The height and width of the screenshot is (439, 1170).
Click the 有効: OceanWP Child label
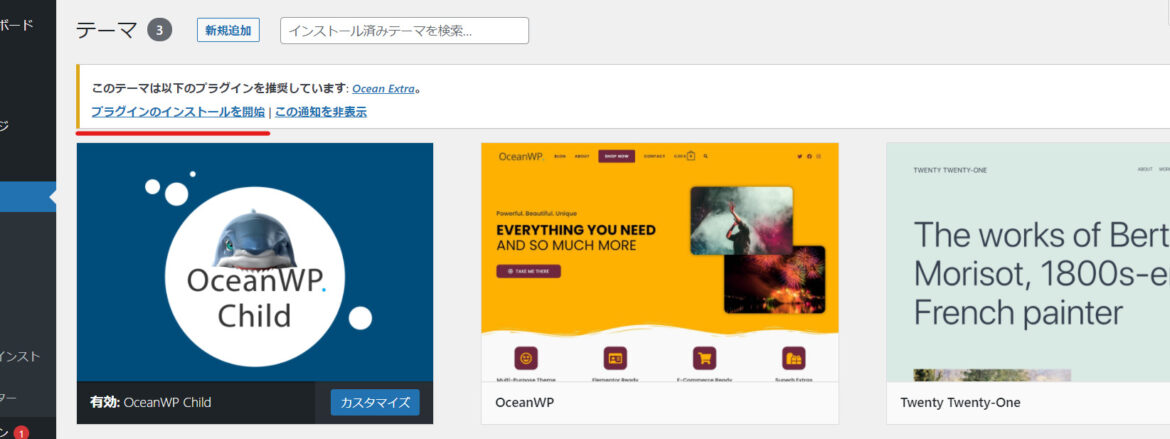151,402
